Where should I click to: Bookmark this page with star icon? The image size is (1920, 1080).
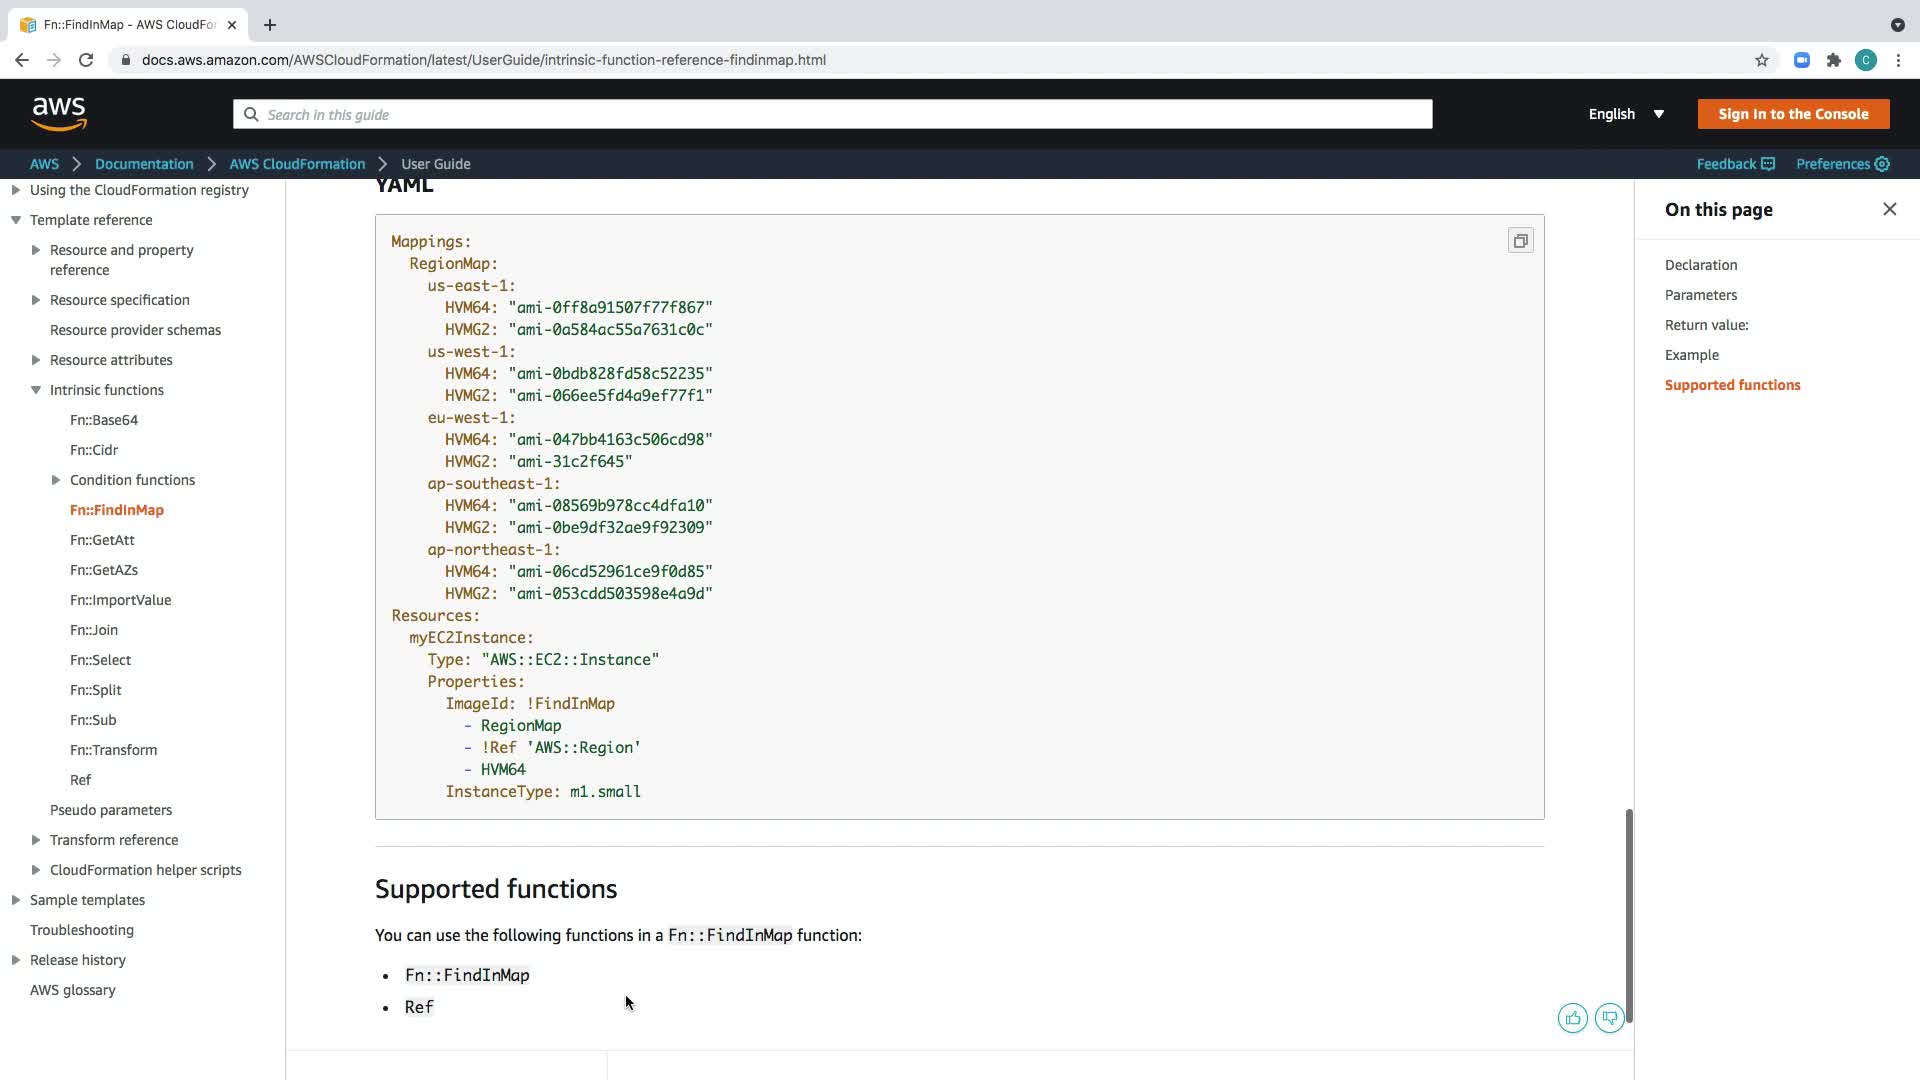[x=1761, y=60]
